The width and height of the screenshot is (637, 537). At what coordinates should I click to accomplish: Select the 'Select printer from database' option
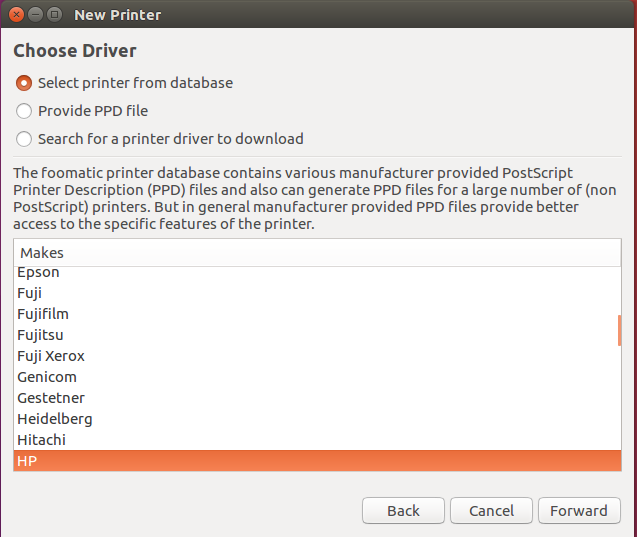click(24, 83)
